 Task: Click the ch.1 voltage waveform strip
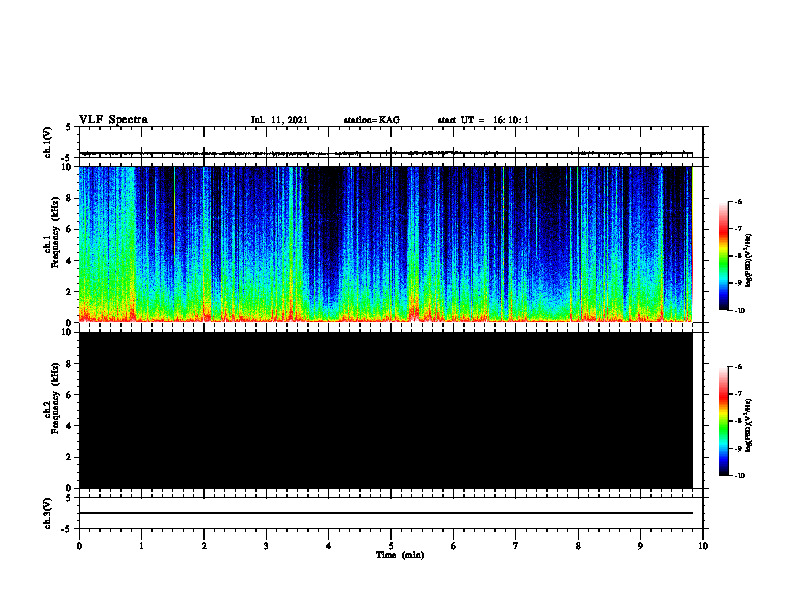[x=385, y=153]
